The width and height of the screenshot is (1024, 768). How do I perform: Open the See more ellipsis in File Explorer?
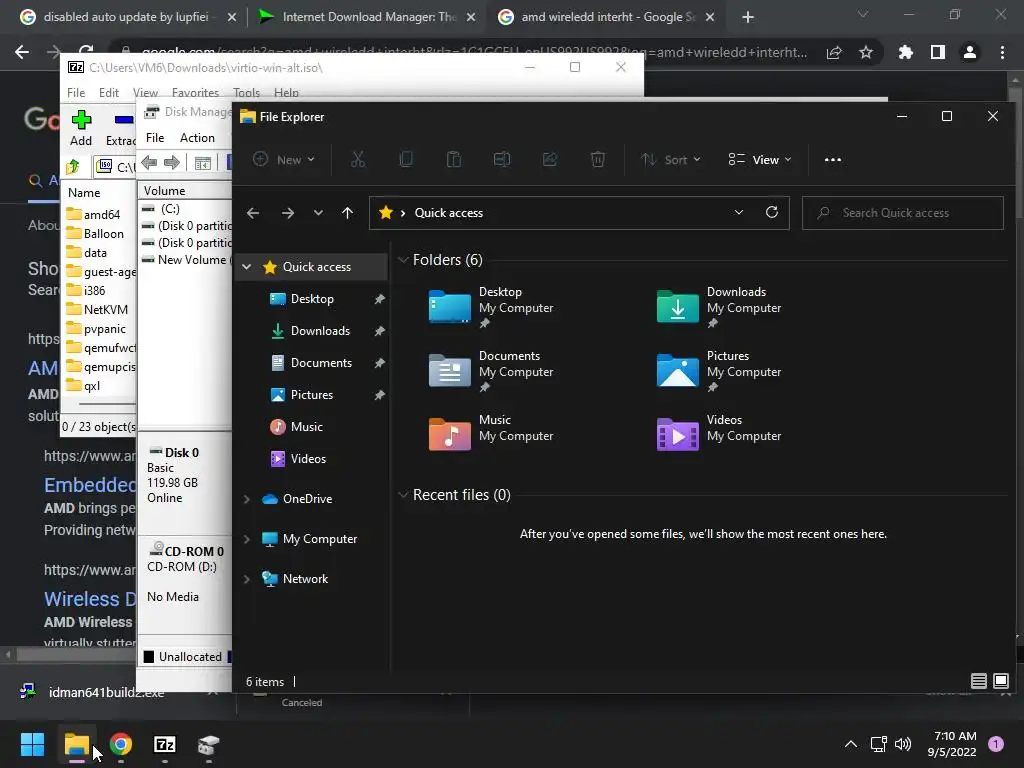click(x=833, y=159)
